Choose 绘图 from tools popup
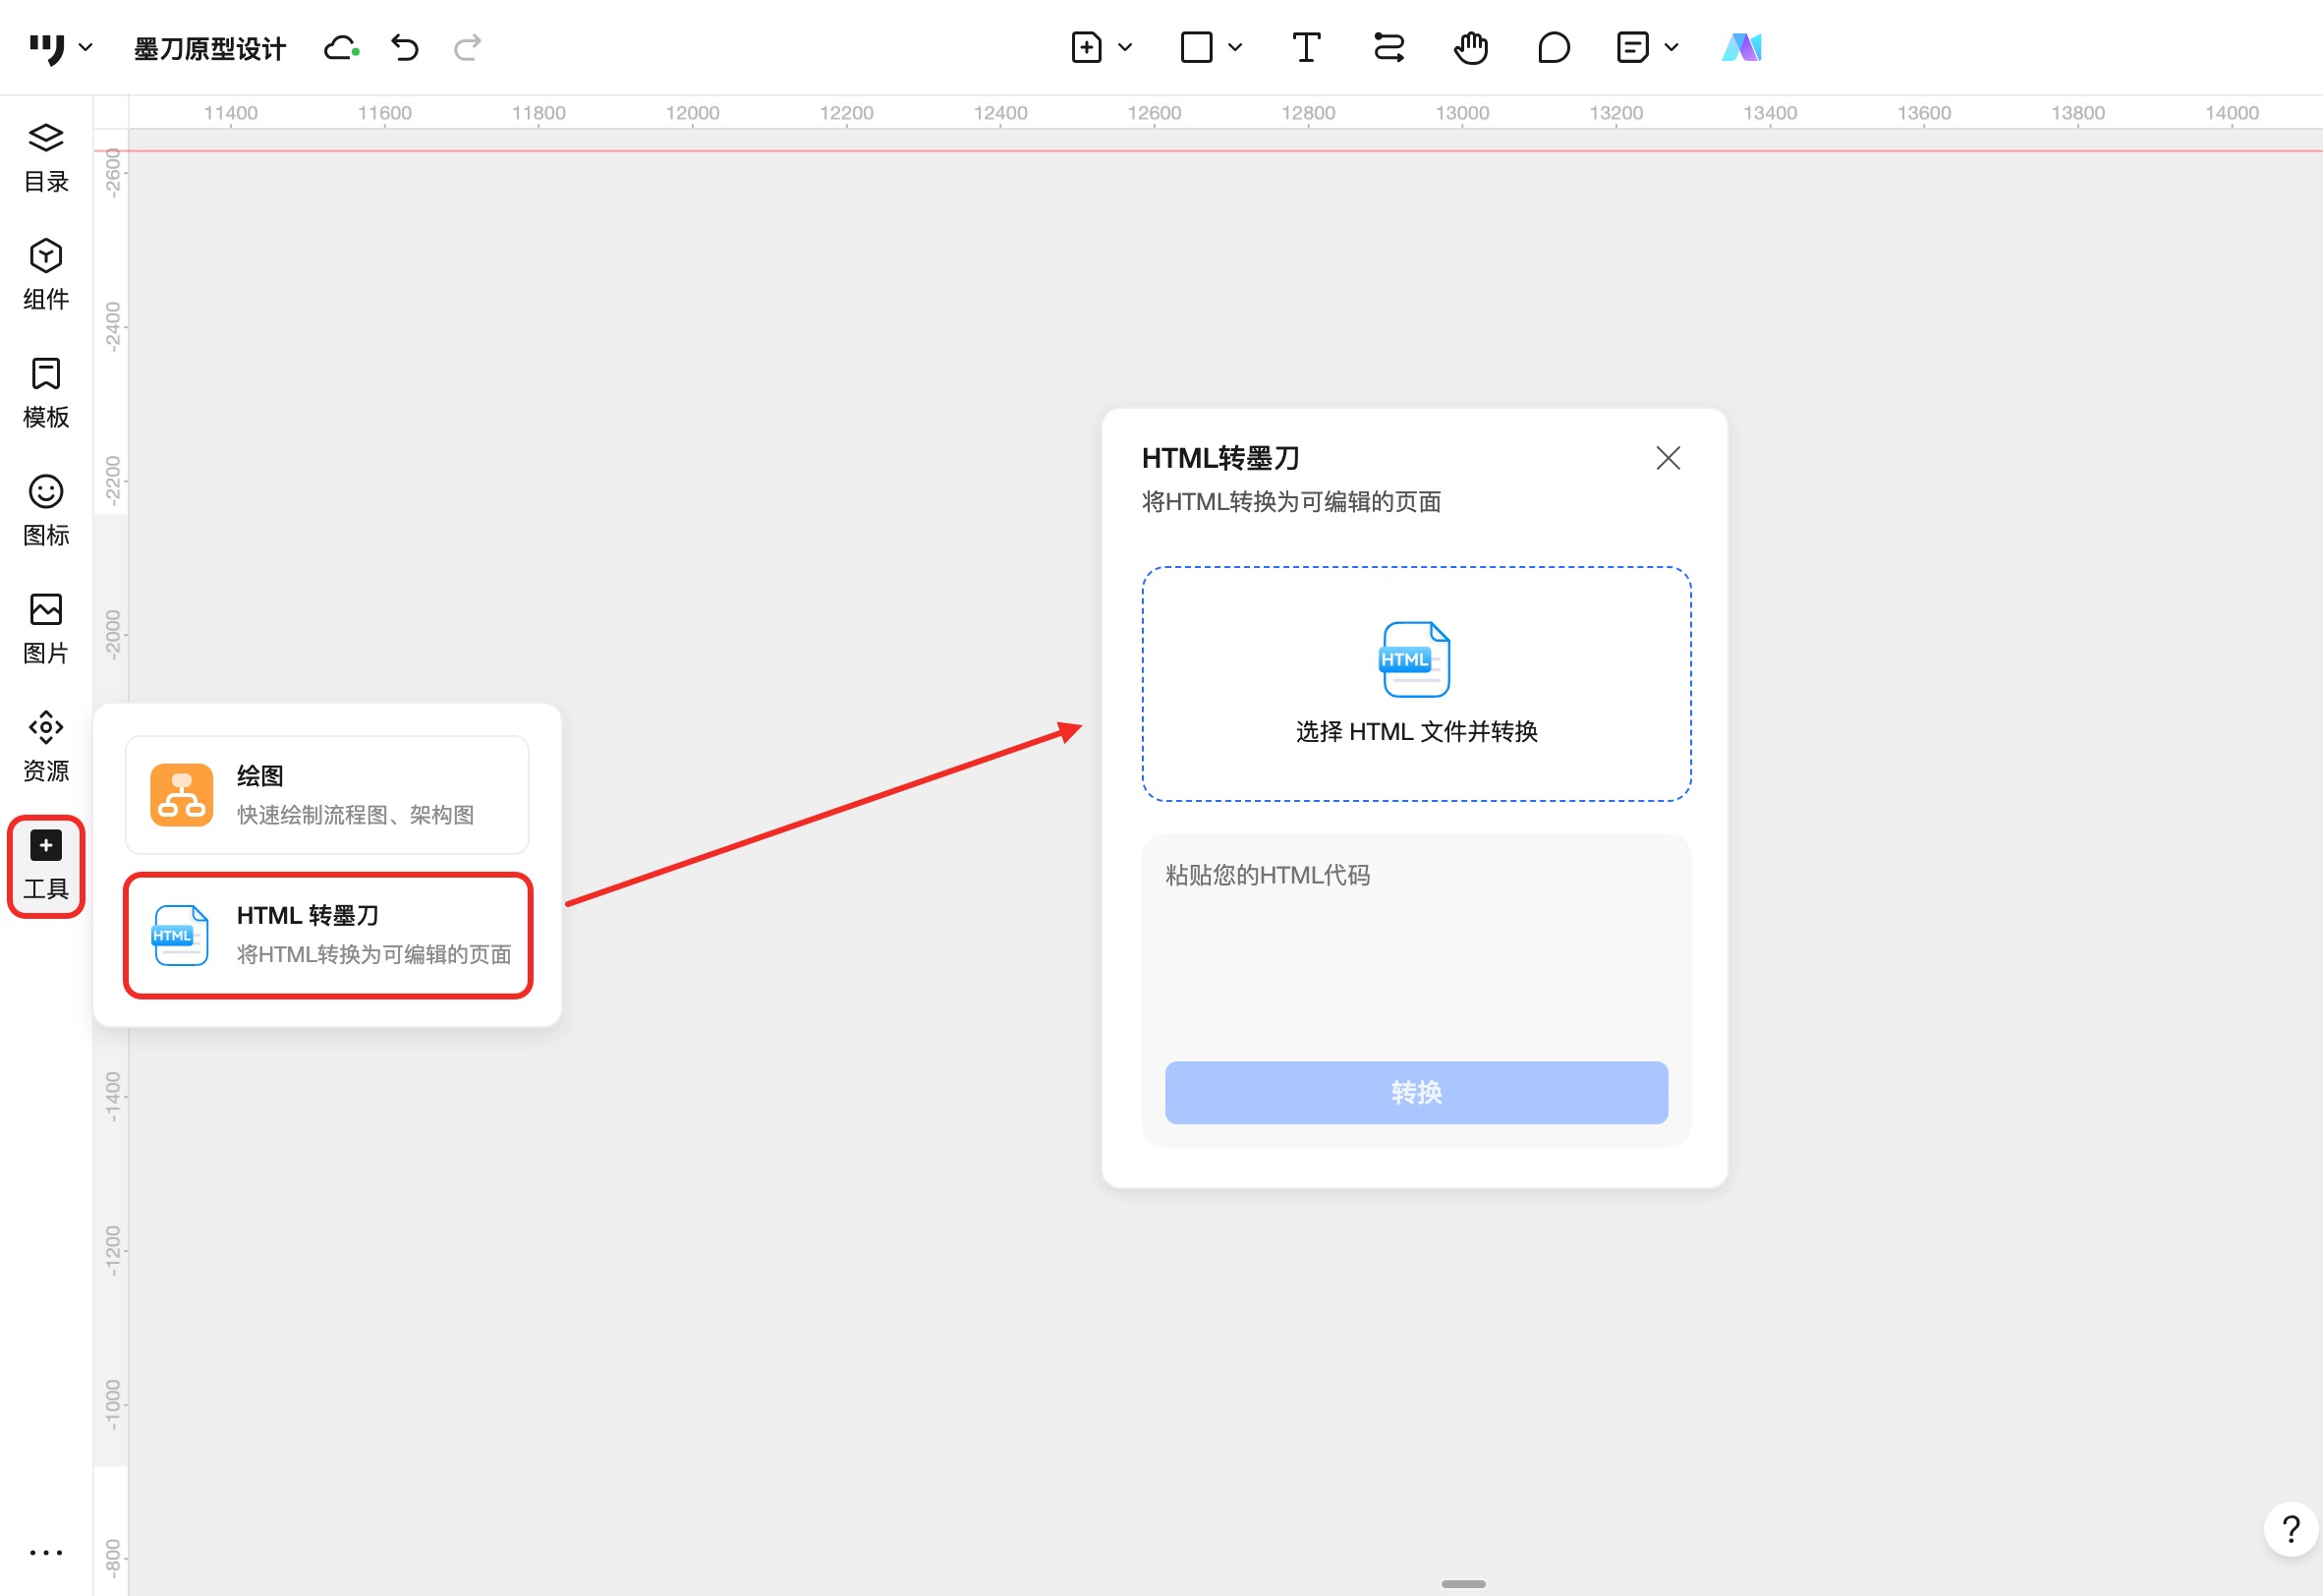The image size is (2323, 1596). [x=327, y=795]
